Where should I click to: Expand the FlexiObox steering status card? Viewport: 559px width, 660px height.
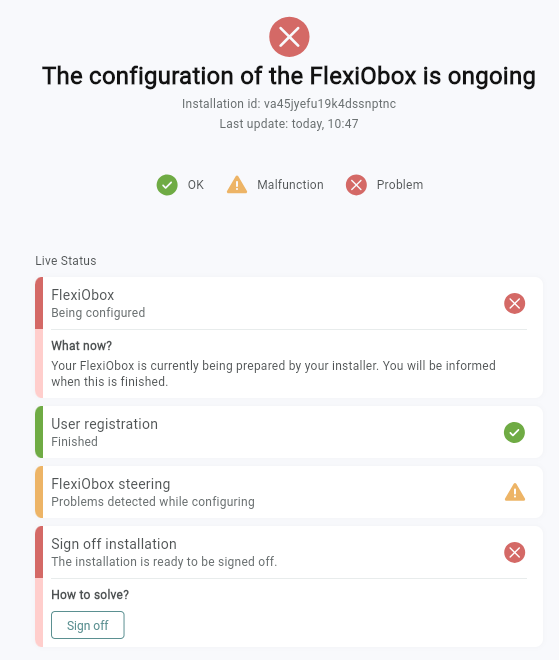tap(289, 492)
